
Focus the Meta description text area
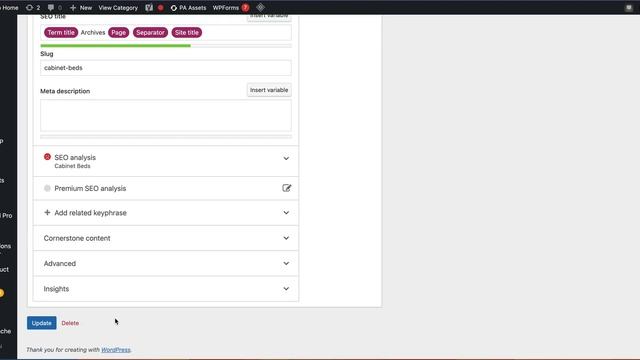(x=166, y=116)
